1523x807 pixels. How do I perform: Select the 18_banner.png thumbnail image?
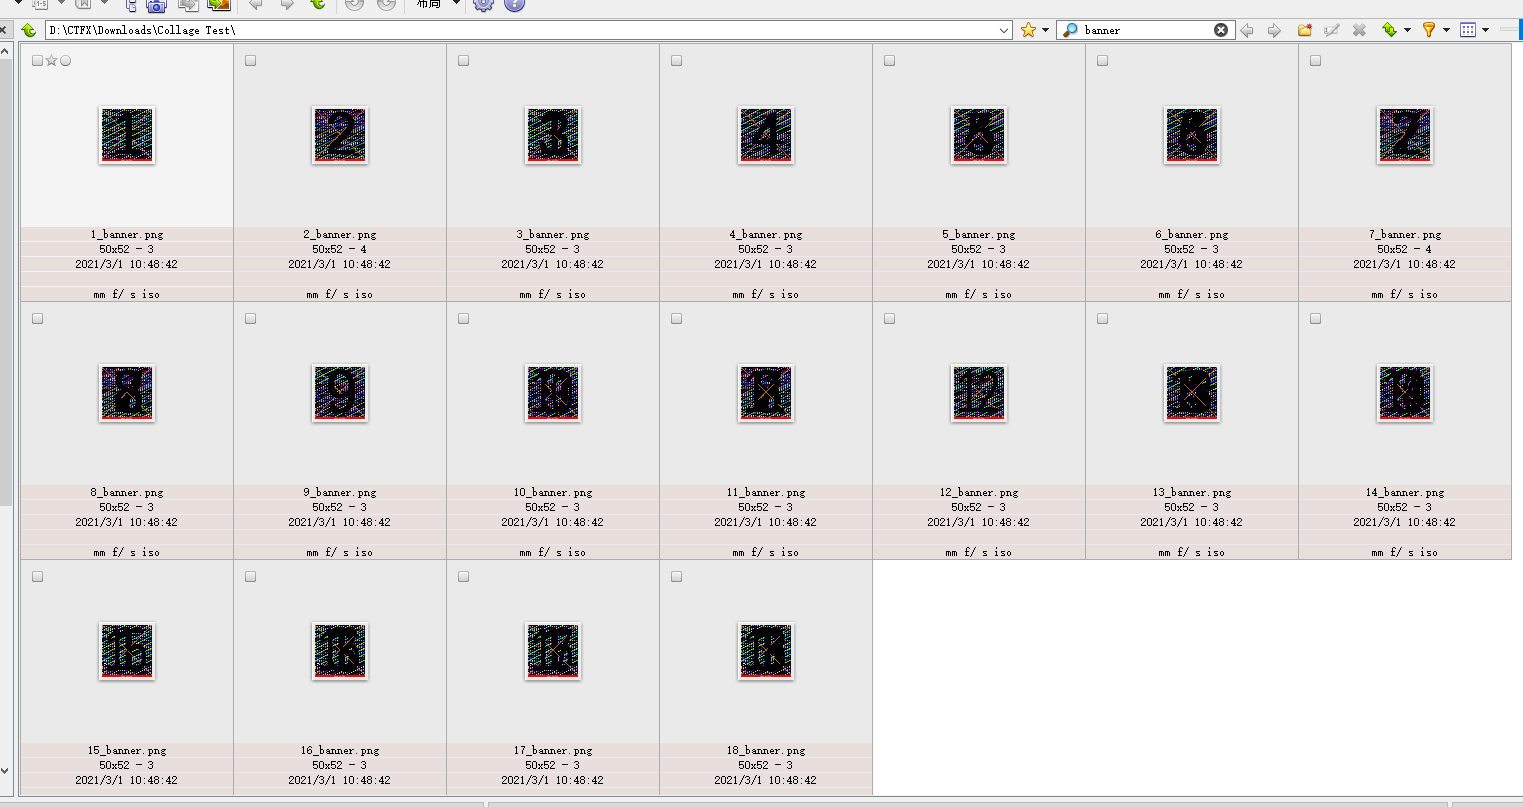tap(766, 651)
